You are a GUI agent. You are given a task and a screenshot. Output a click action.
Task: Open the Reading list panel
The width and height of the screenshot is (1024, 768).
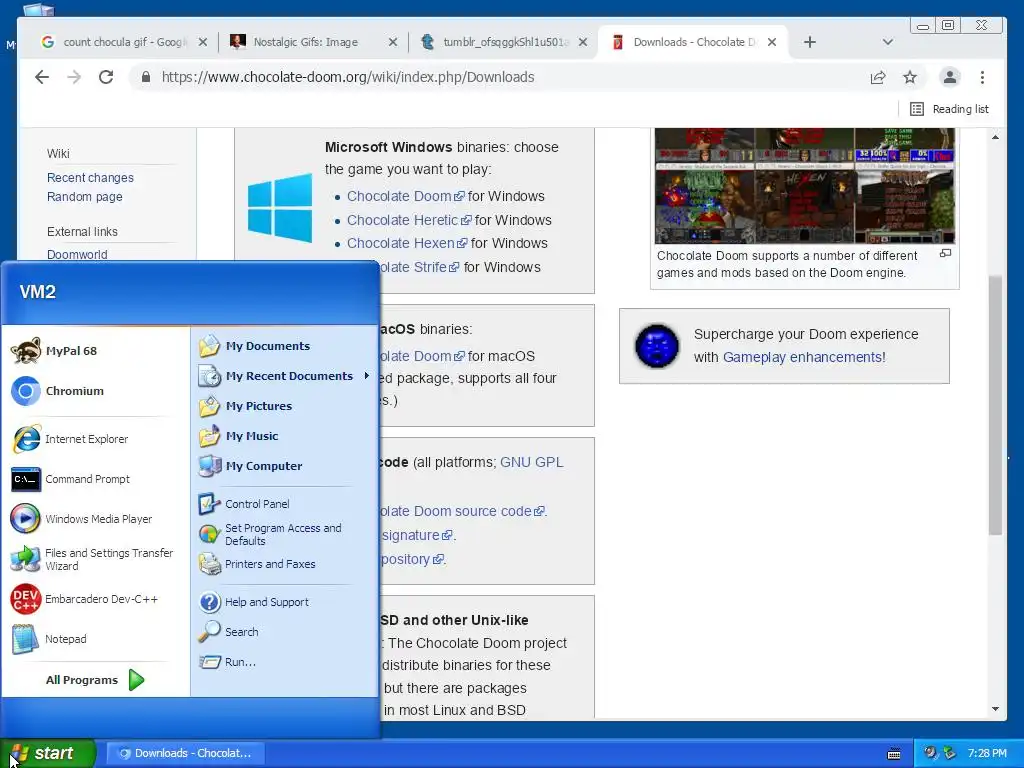[950, 109]
